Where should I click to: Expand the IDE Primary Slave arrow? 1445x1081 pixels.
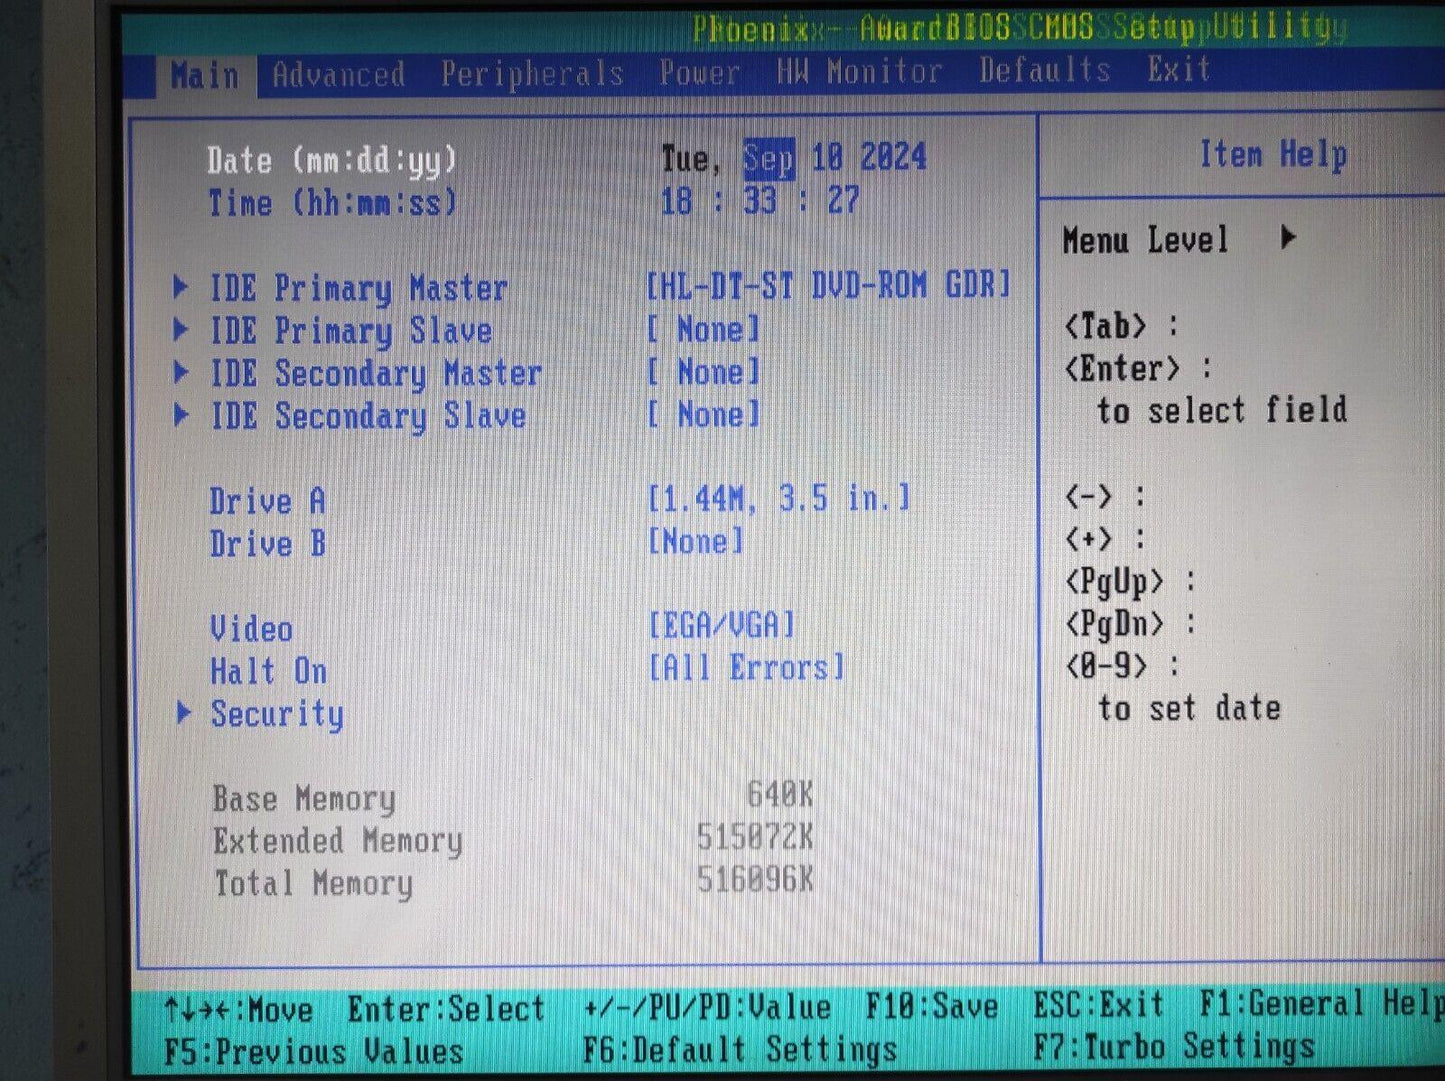coord(181,330)
